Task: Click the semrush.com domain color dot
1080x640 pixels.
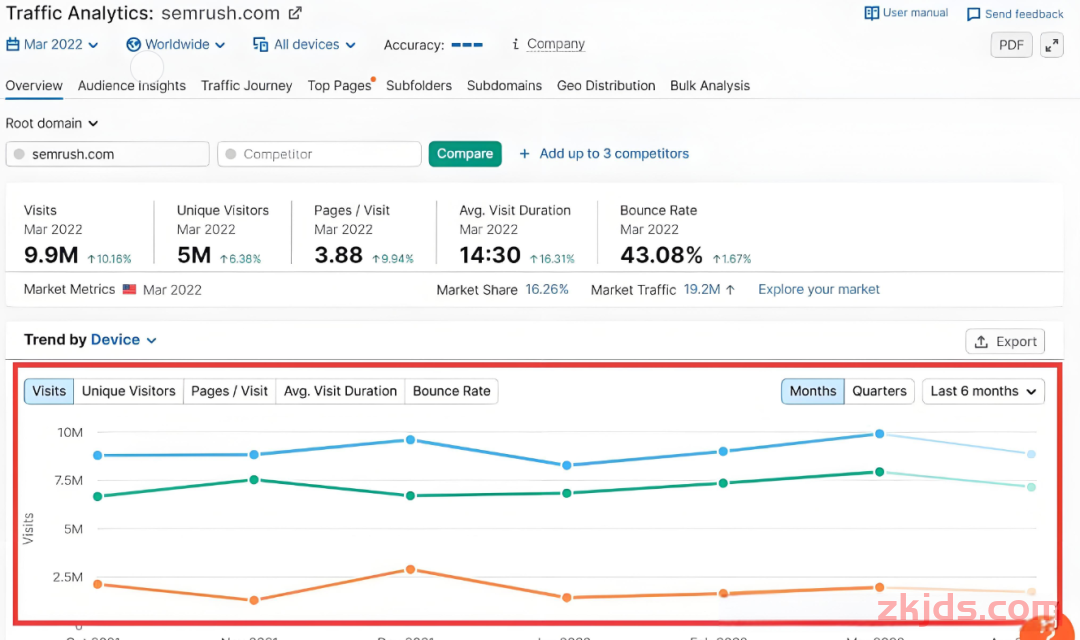Action: click(19, 154)
